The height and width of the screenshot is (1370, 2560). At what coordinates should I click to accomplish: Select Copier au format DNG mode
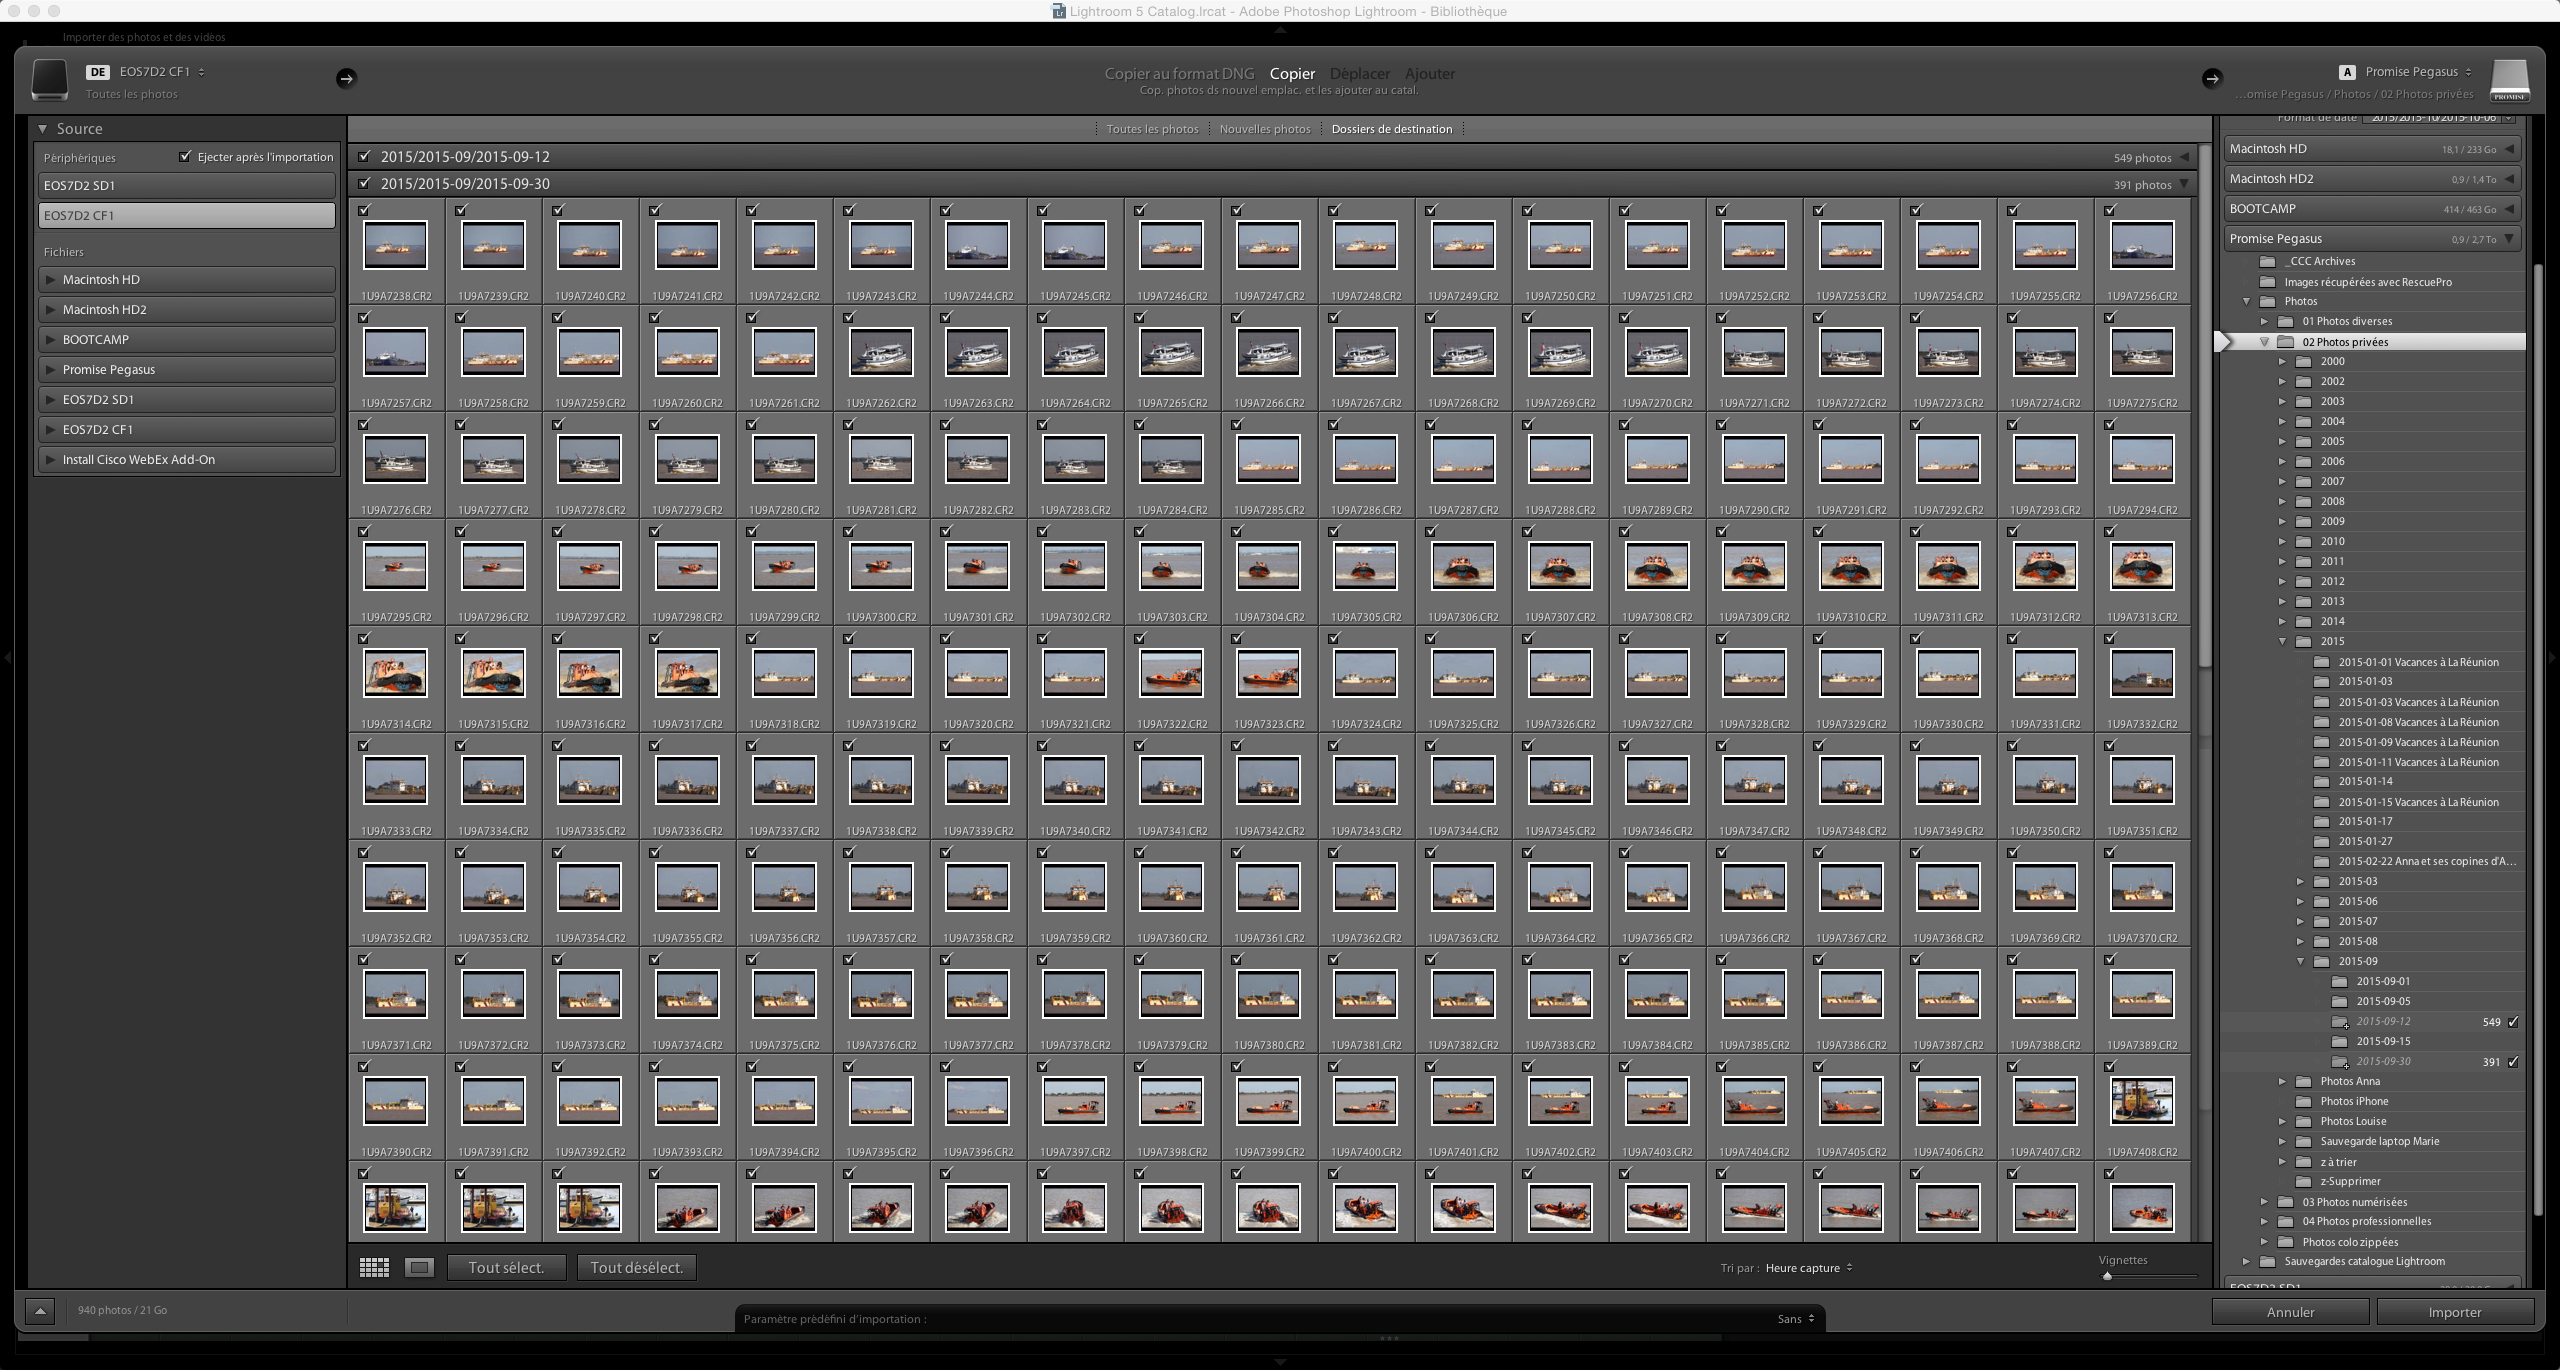pos(1179,74)
